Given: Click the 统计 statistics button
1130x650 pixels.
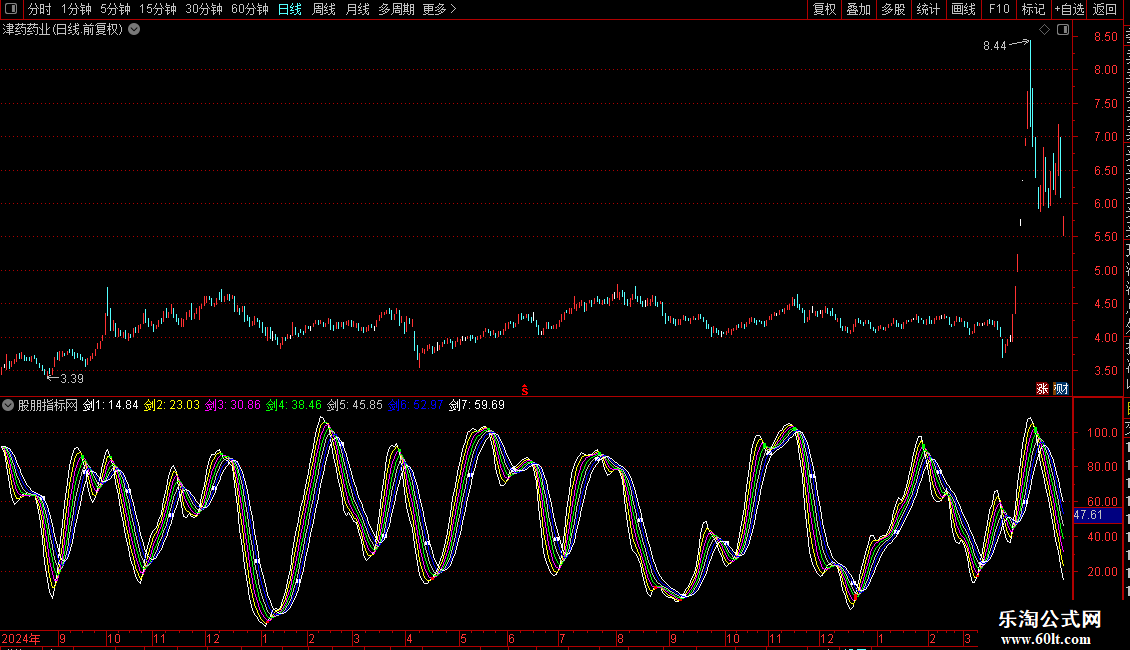Looking at the screenshot, I should (928, 9).
